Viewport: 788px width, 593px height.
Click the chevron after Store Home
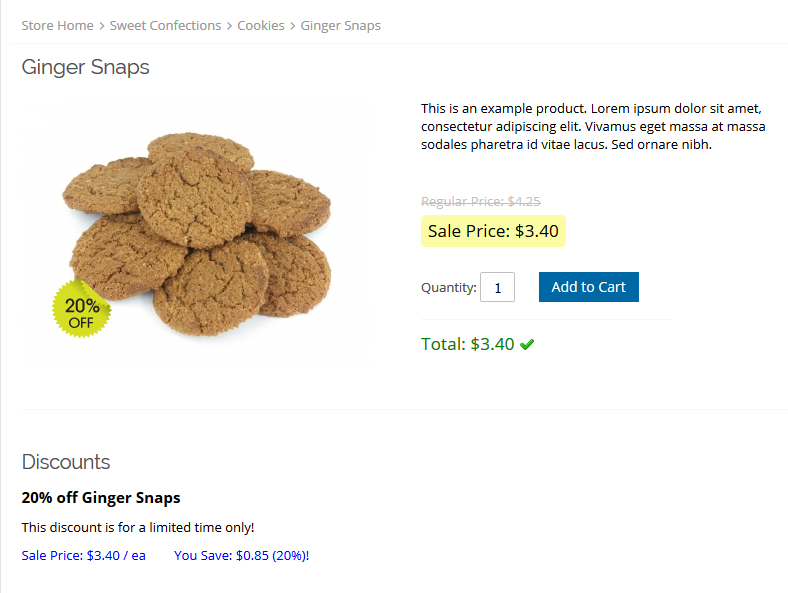(102, 26)
